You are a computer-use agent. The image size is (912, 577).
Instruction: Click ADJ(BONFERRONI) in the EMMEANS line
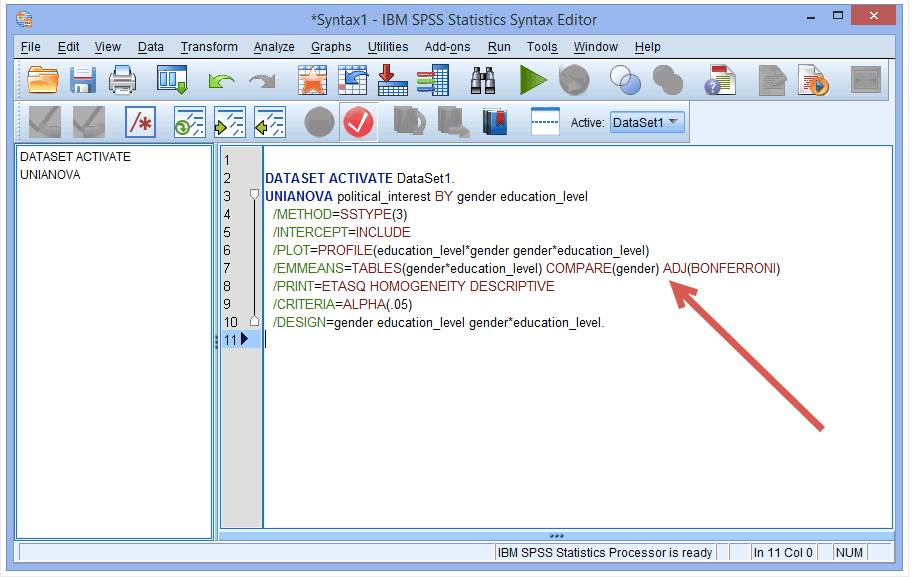(x=721, y=268)
